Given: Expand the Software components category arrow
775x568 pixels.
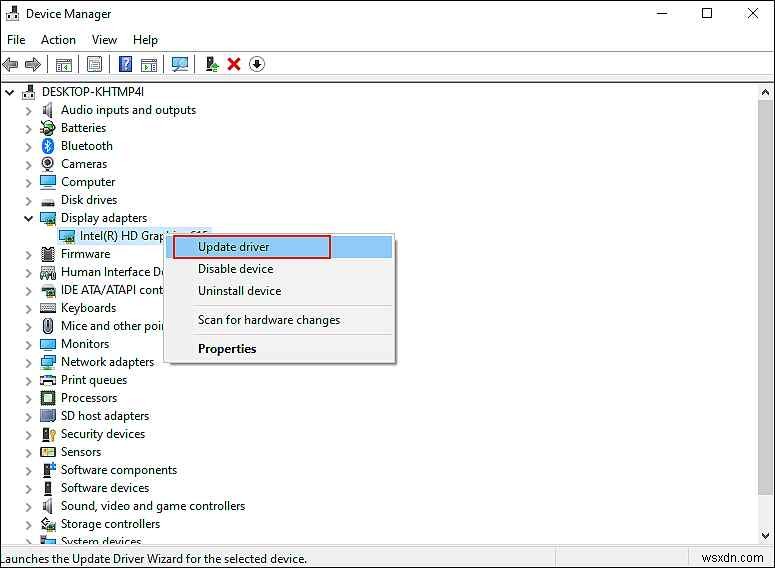Looking at the screenshot, I should coord(29,471).
